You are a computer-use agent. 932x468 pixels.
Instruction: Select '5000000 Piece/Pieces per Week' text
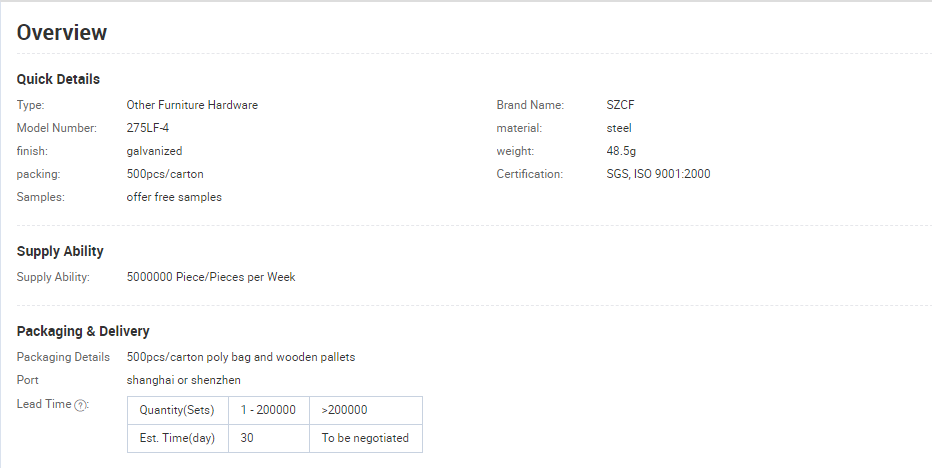click(x=211, y=277)
